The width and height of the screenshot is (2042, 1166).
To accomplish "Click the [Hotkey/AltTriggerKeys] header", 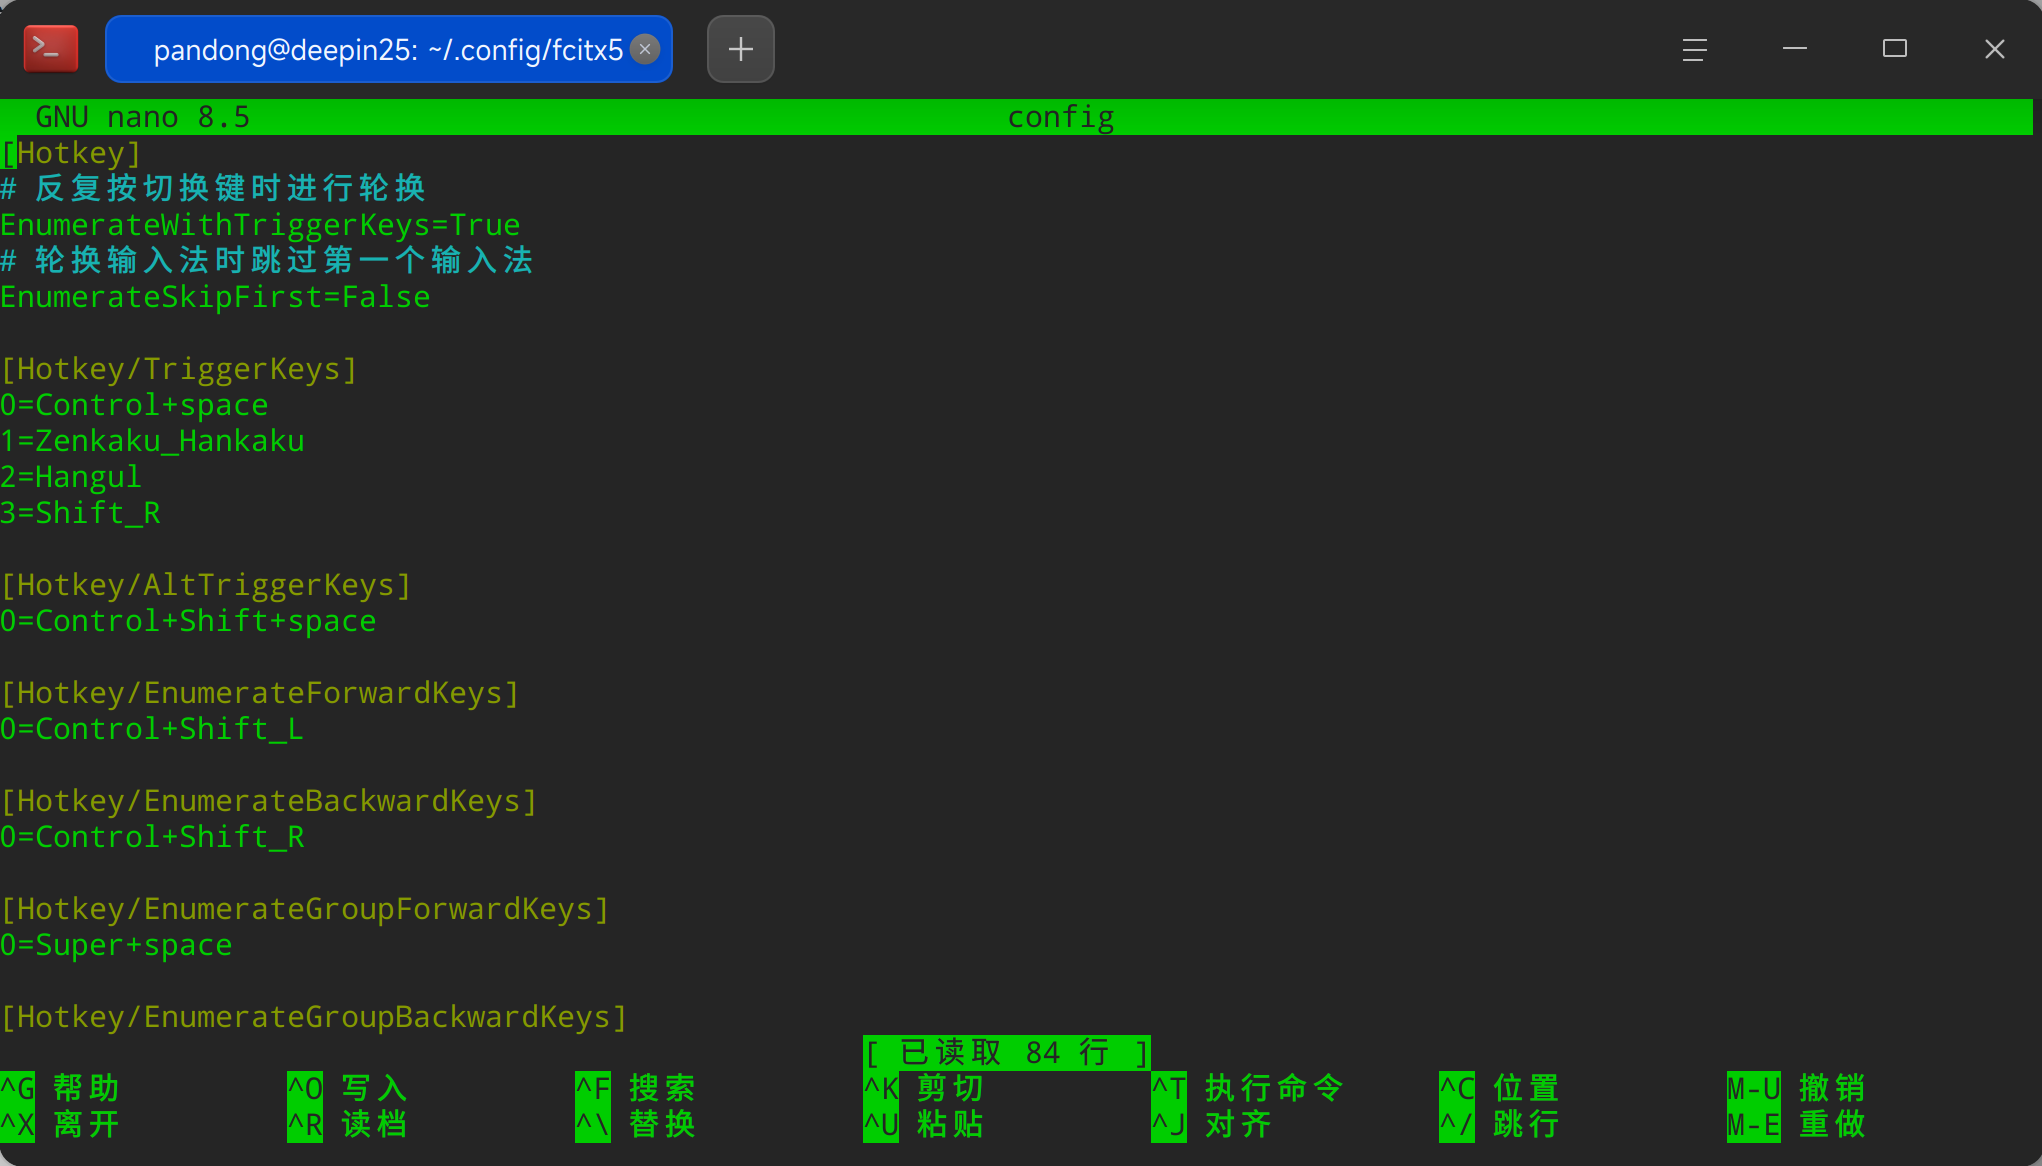I will (206, 585).
